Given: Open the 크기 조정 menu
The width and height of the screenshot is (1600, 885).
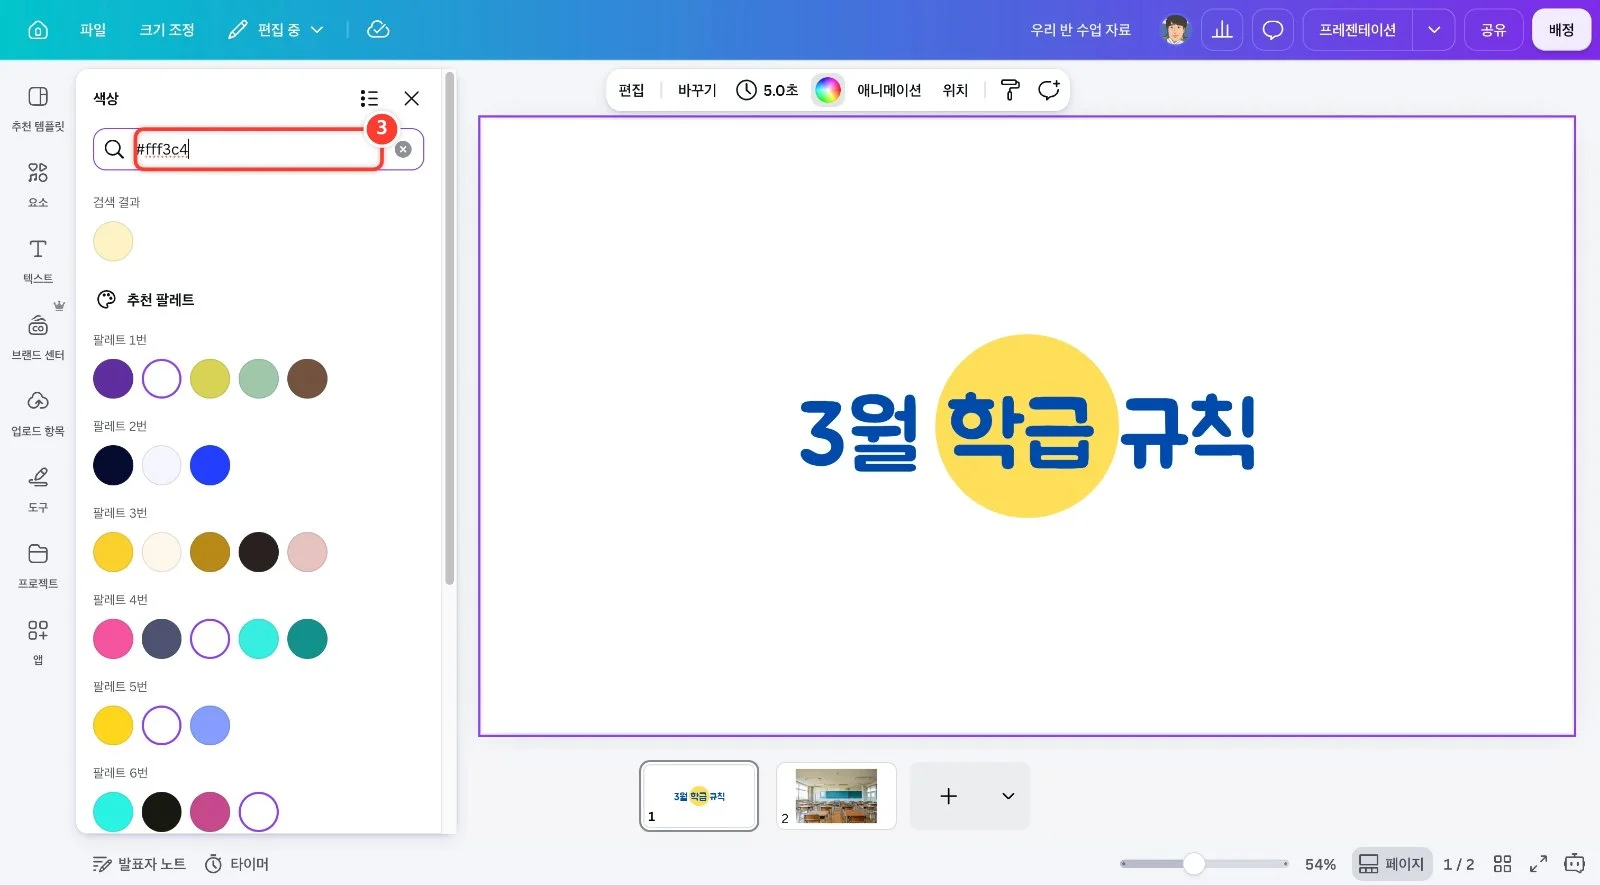Looking at the screenshot, I should pos(167,30).
